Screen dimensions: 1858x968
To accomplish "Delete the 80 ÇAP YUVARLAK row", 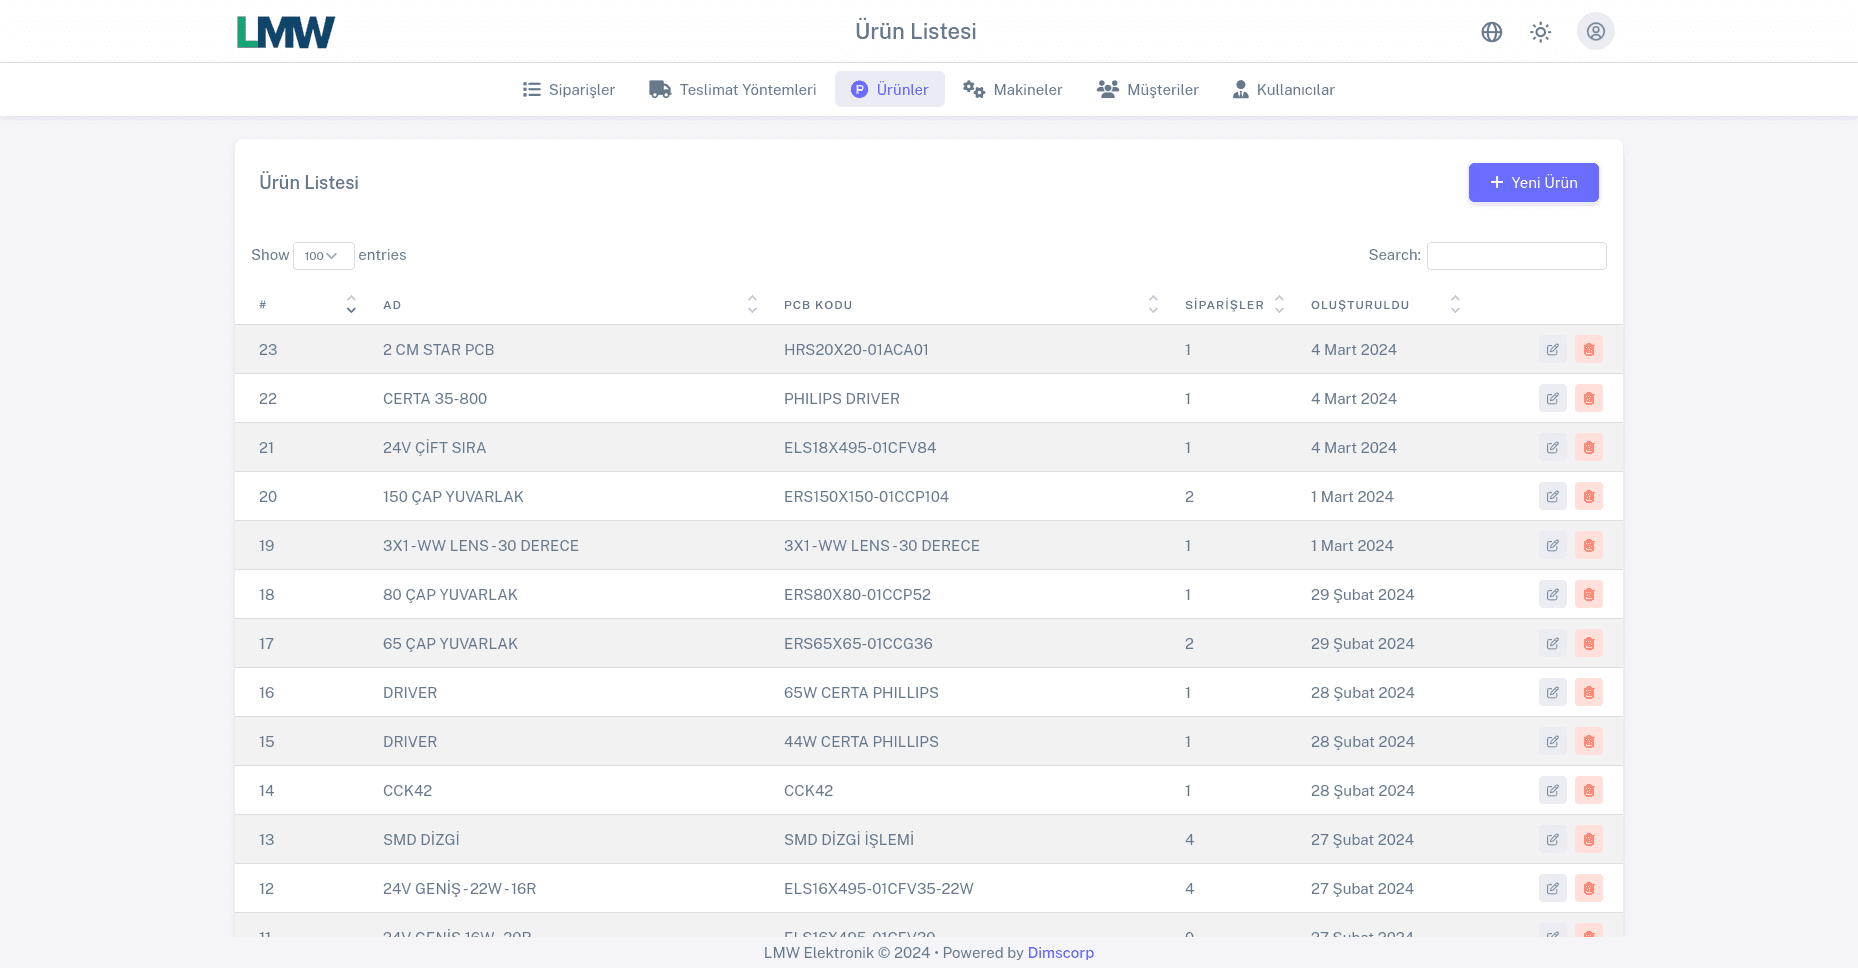I will pos(1588,595).
